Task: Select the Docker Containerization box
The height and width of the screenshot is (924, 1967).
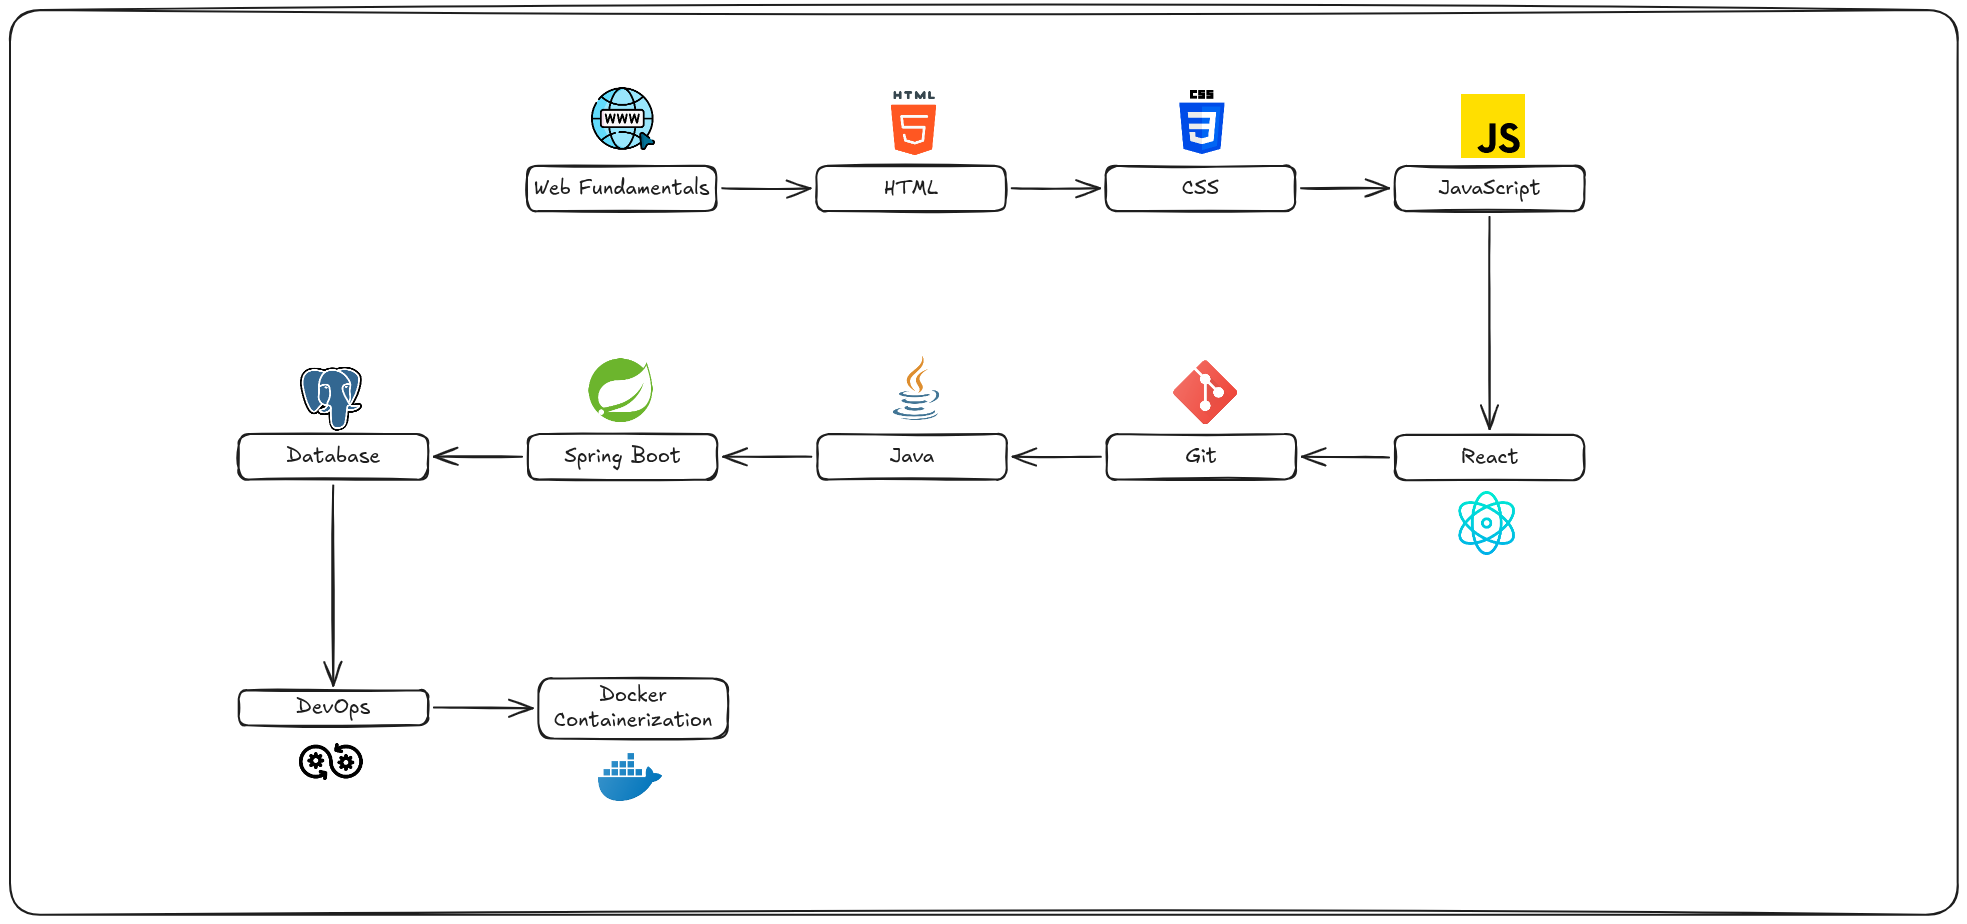Action: [633, 708]
